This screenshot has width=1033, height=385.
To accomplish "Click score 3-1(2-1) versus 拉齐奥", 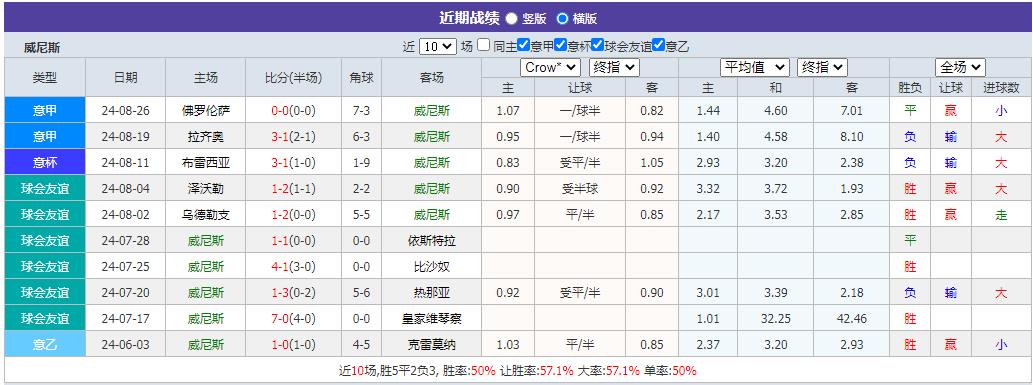I will (293, 136).
